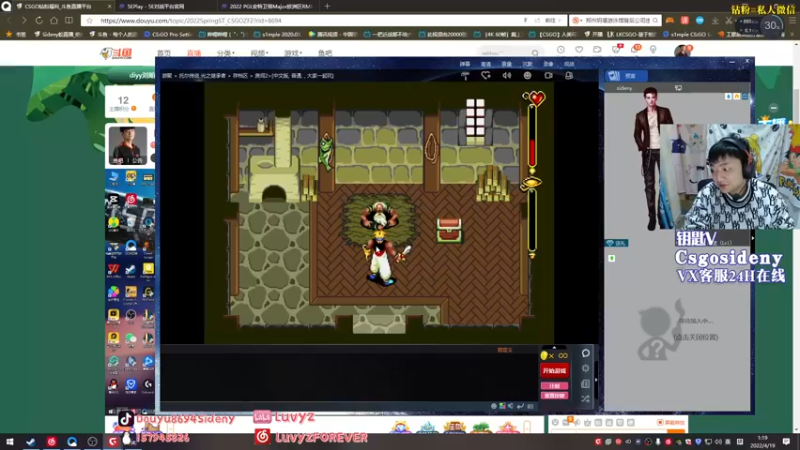Open the s1mple 2020 bookmark
Image resolution: width=800 pixels, height=450 pixels.
(x=278, y=34)
